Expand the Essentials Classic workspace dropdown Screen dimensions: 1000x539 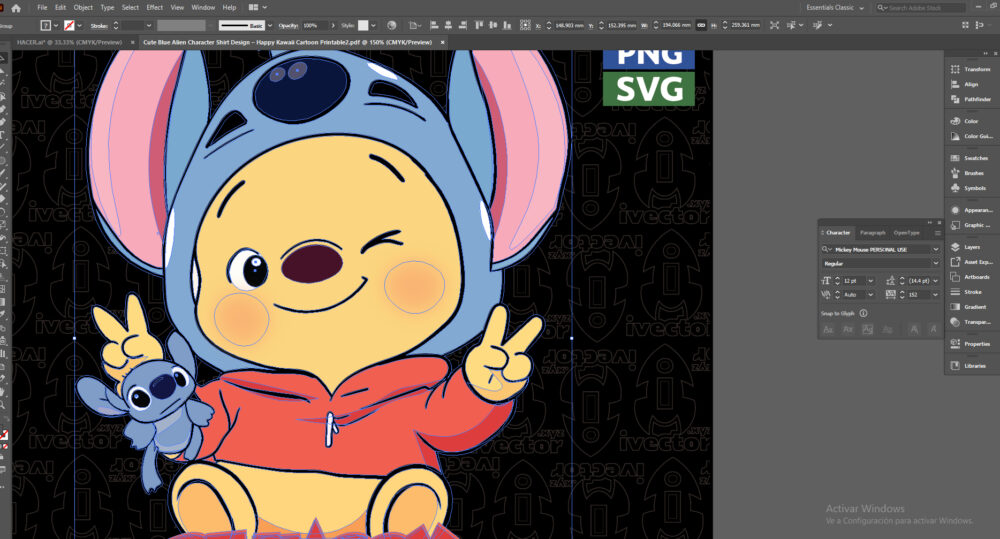pos(835,8)
